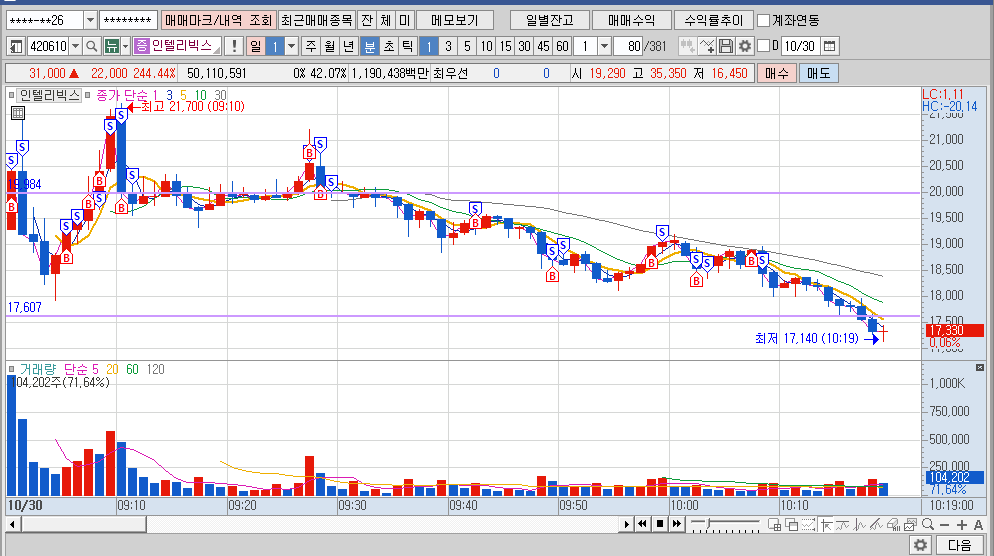
Task: Click the plus zoom-in icon
Action: click(x=962, y=525)
